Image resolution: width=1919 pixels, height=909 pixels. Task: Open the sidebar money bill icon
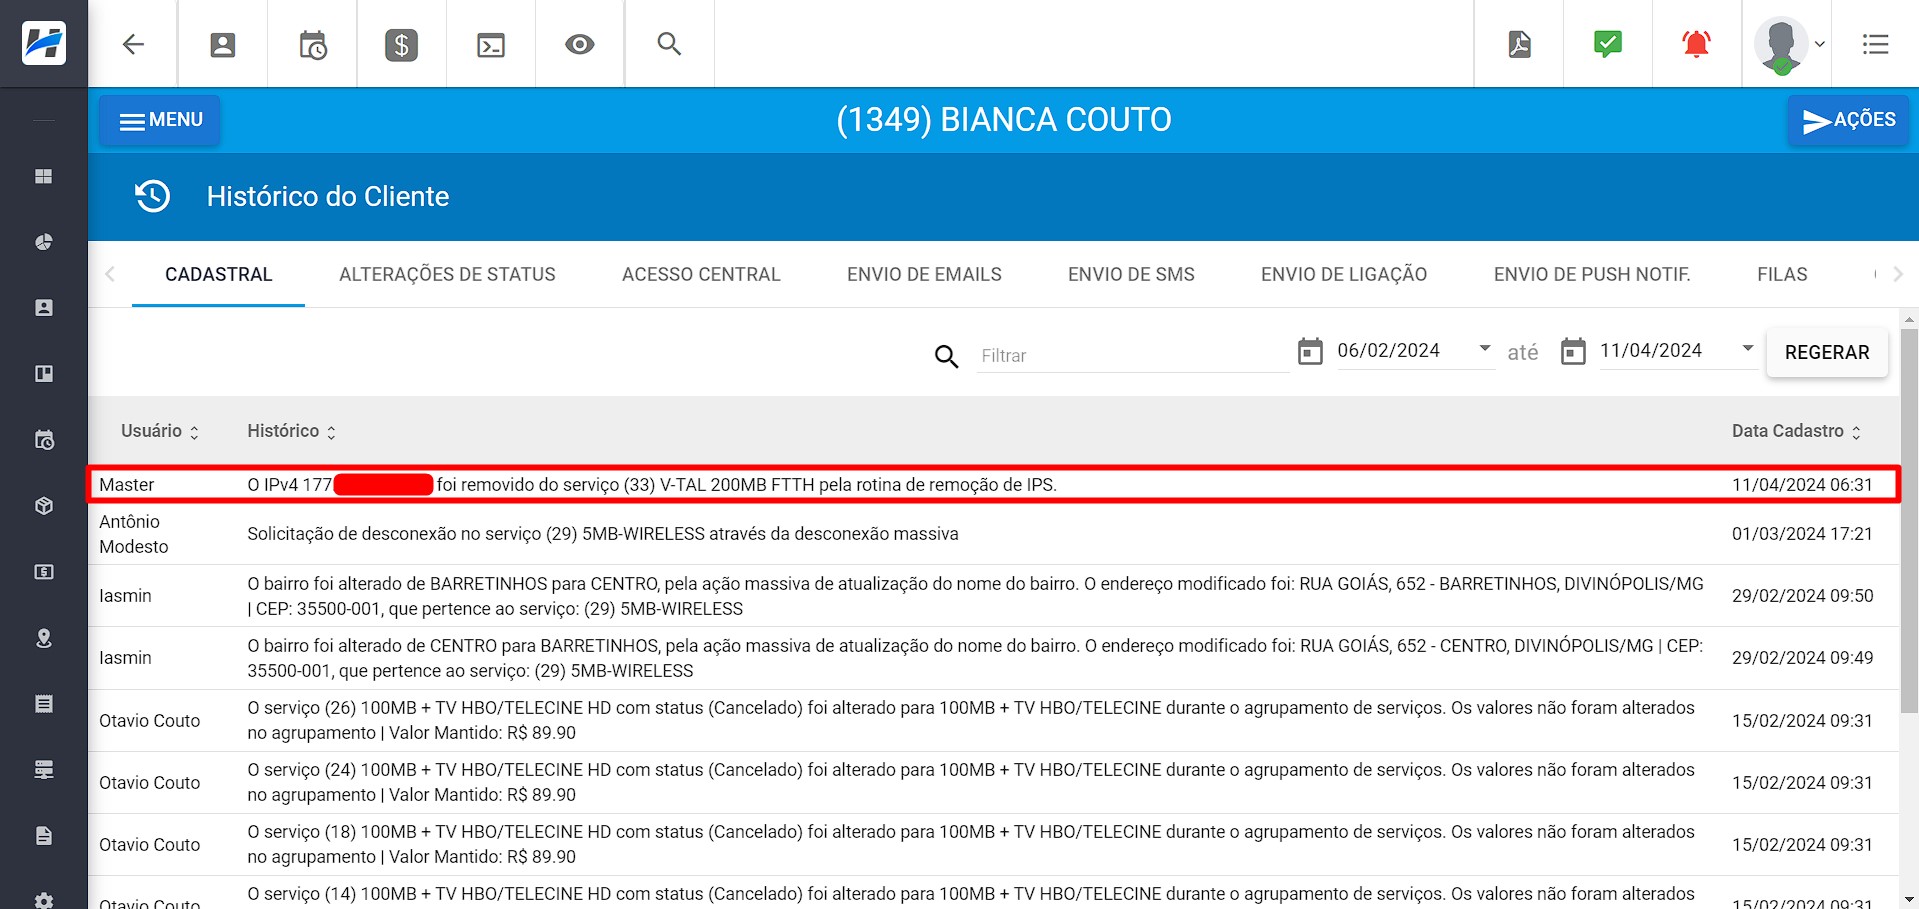click(x=44, y=572)
